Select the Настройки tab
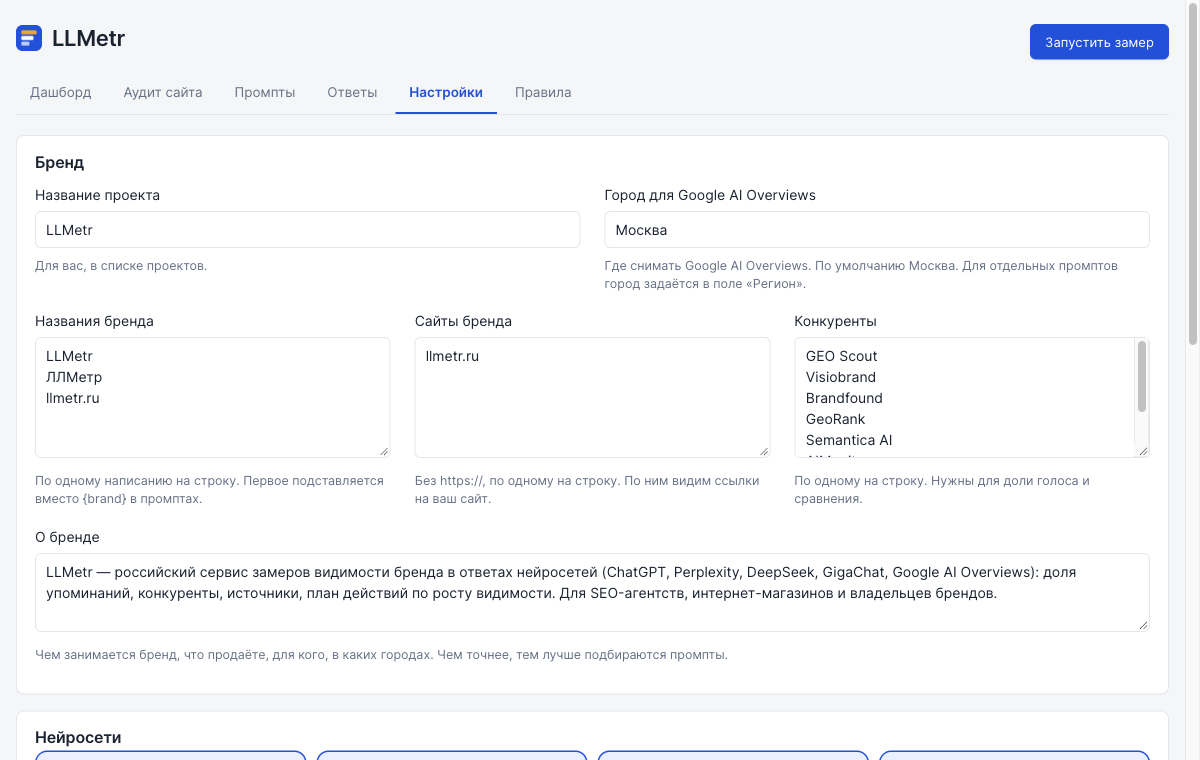This screenshot has height=760, width=1200. click(446, 92)
